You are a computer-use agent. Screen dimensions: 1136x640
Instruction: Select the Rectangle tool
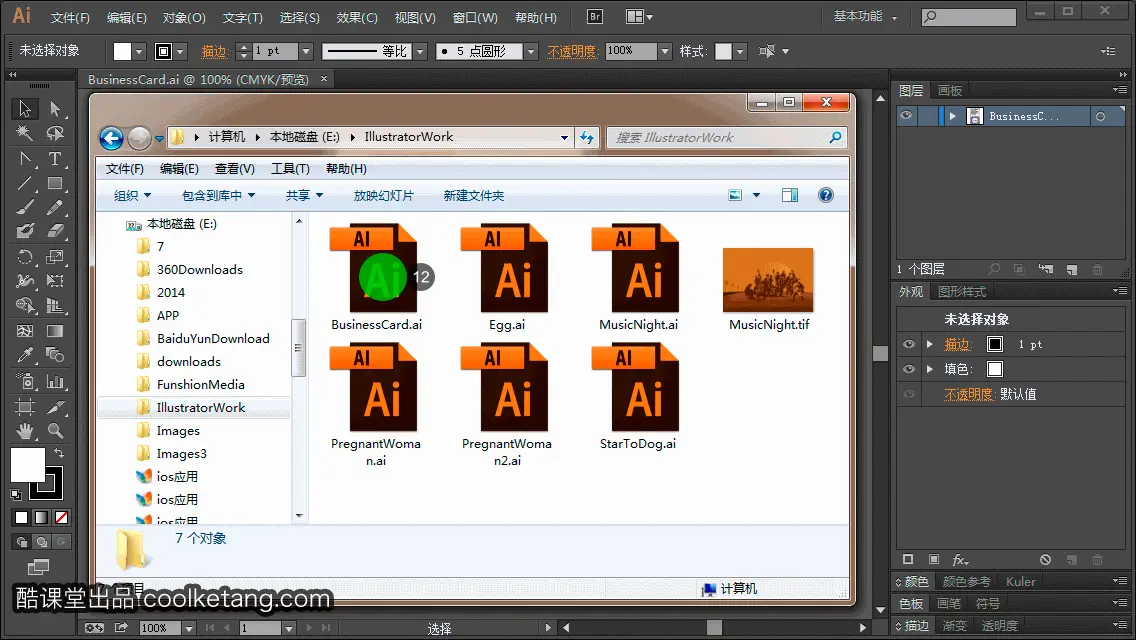[55, 183]
